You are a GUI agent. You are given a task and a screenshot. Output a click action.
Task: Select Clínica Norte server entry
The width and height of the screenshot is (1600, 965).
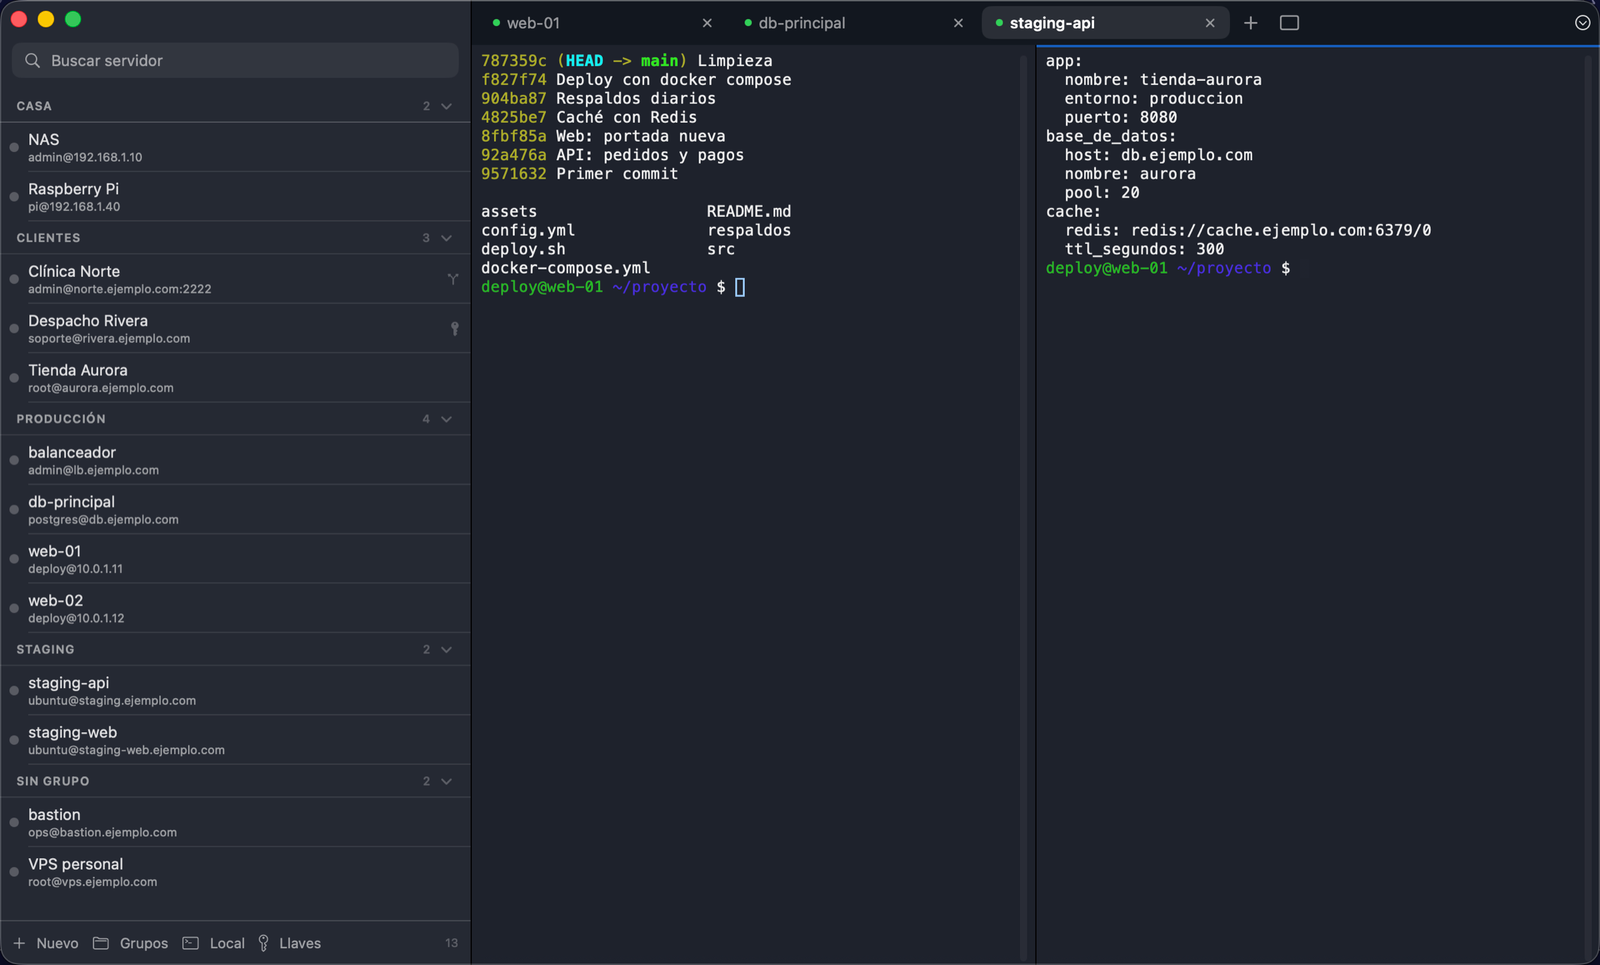pyautogui.click(x=236, y=279)
